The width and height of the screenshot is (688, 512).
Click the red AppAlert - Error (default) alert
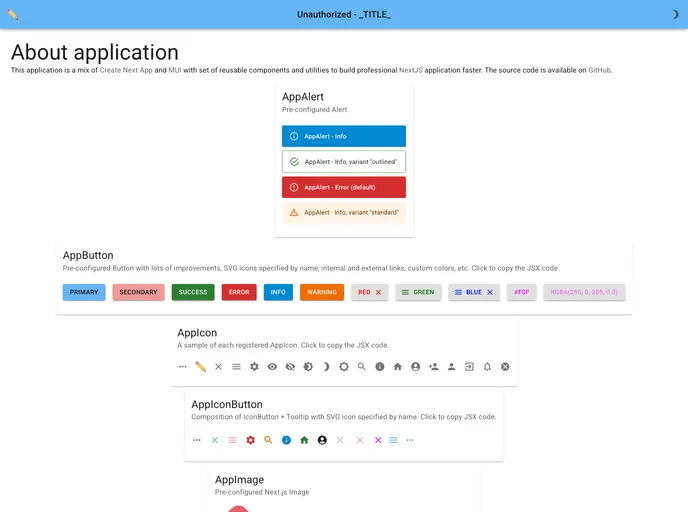coord(344,187)
